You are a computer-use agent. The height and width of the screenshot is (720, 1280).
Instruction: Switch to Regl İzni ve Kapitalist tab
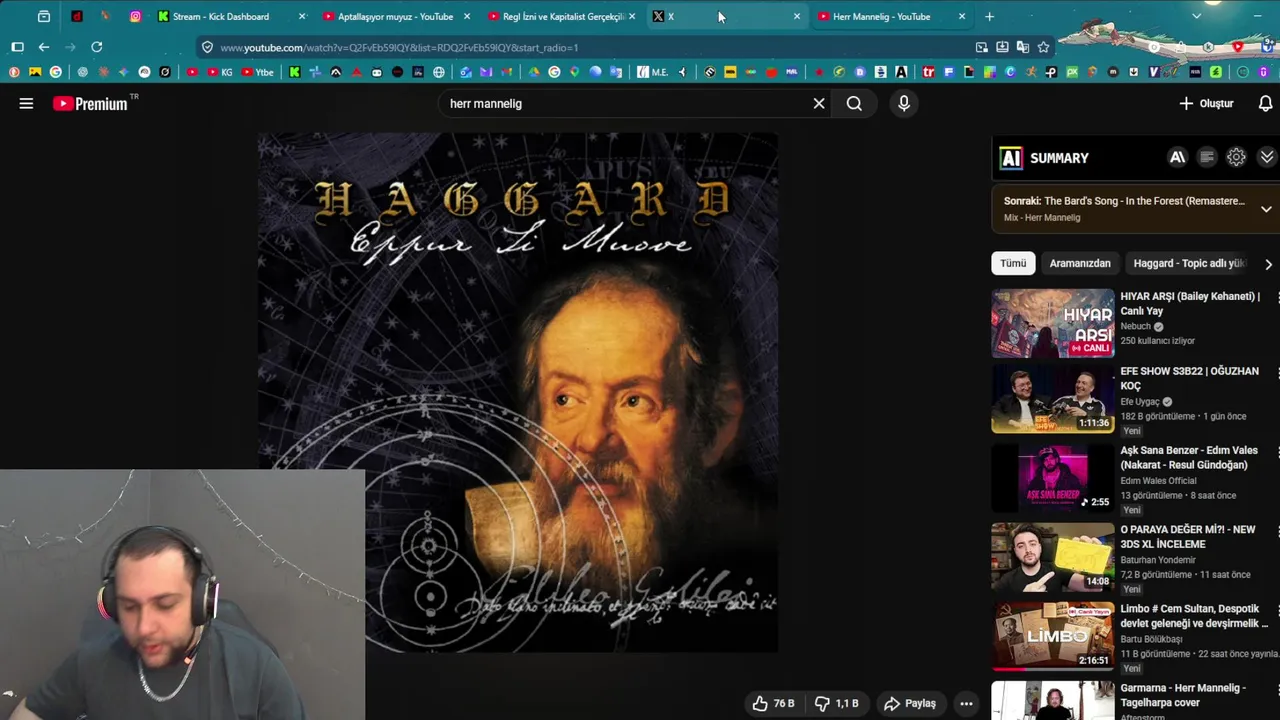(563, 16)
